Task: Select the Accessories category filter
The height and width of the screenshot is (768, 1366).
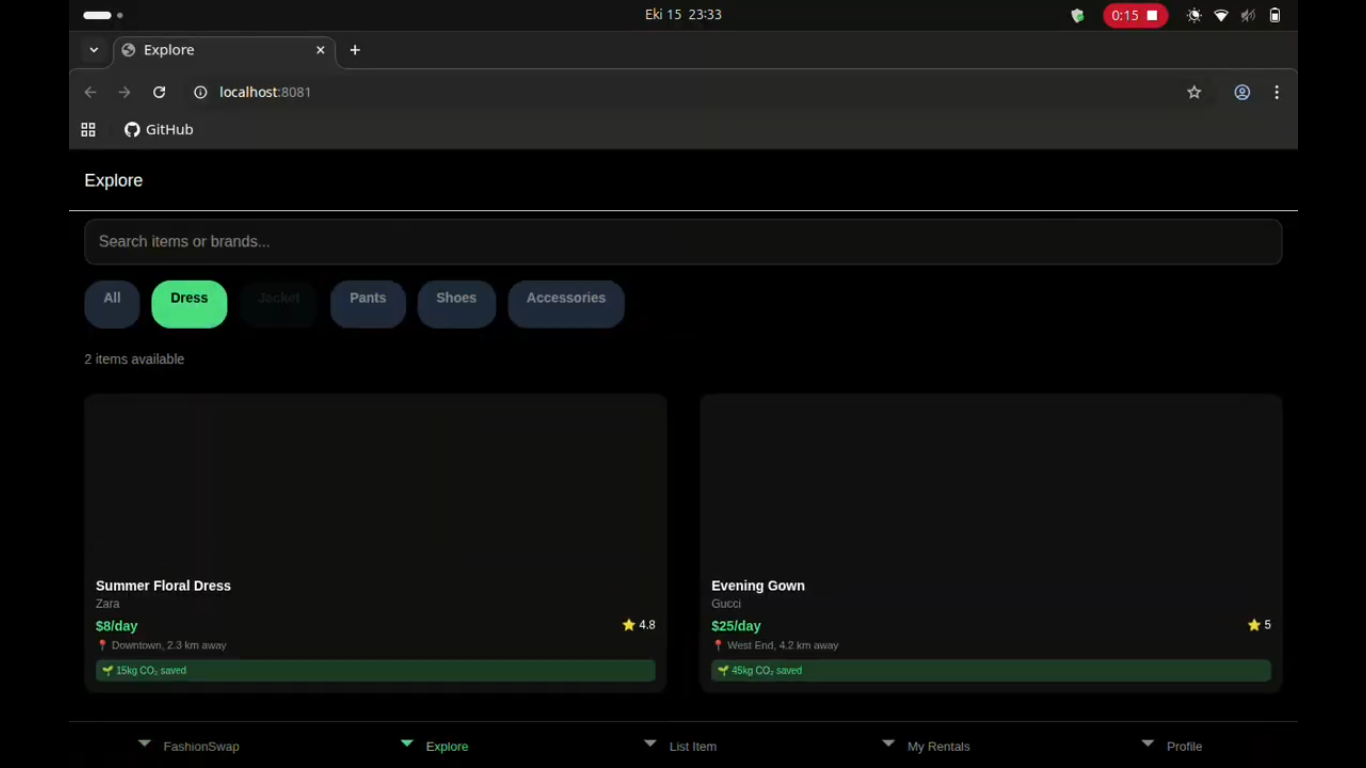Action: coord(566,304)
